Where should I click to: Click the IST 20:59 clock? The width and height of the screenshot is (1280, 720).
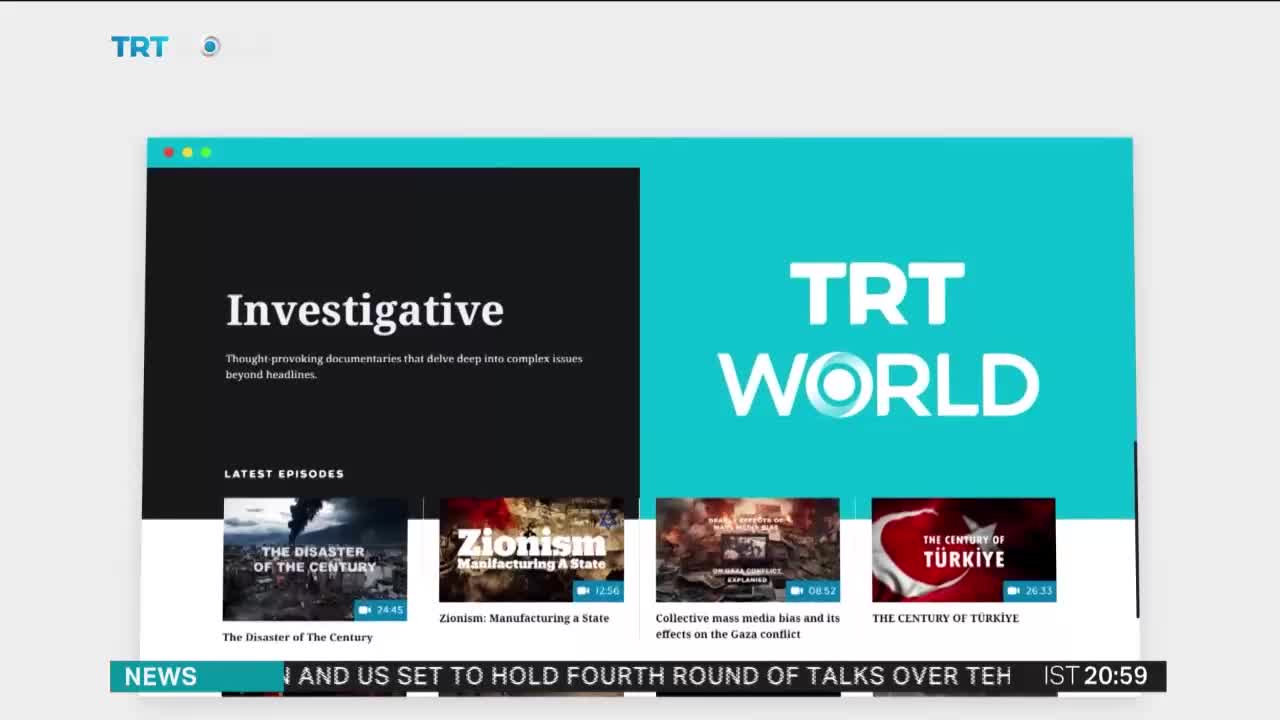(x=1096, y=677)
